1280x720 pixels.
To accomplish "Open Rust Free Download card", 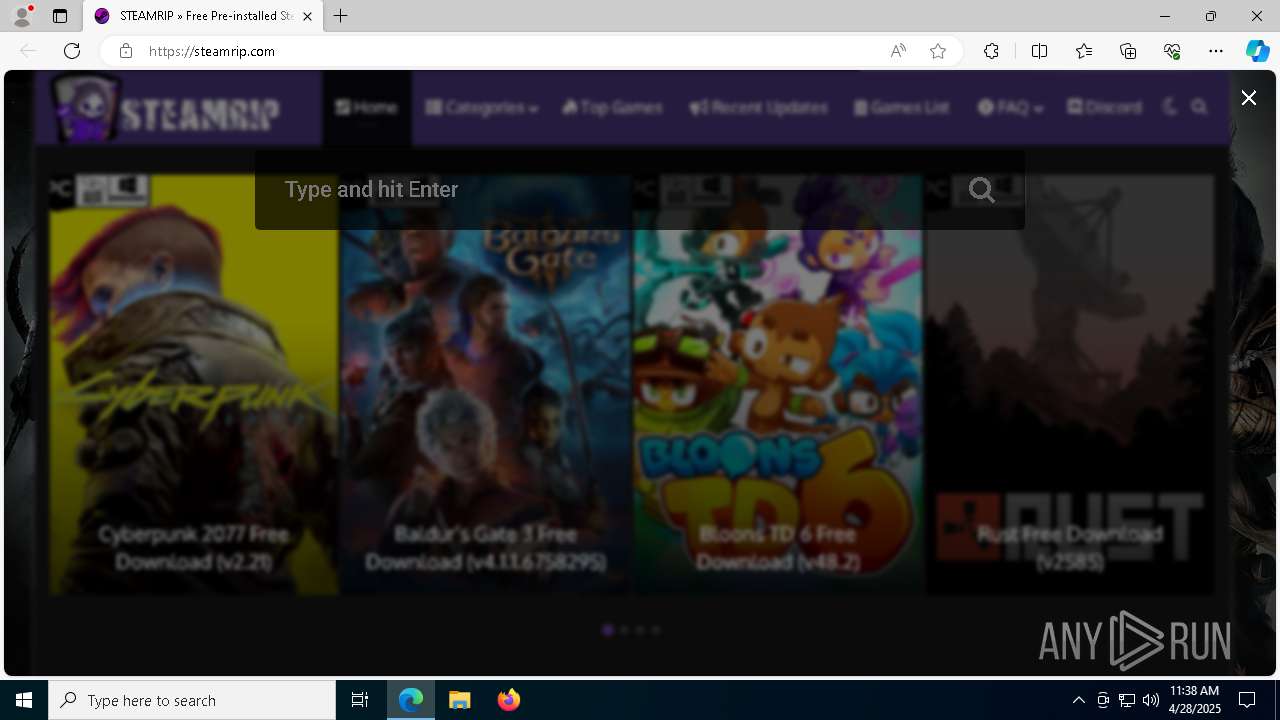I will point(1069,385).
